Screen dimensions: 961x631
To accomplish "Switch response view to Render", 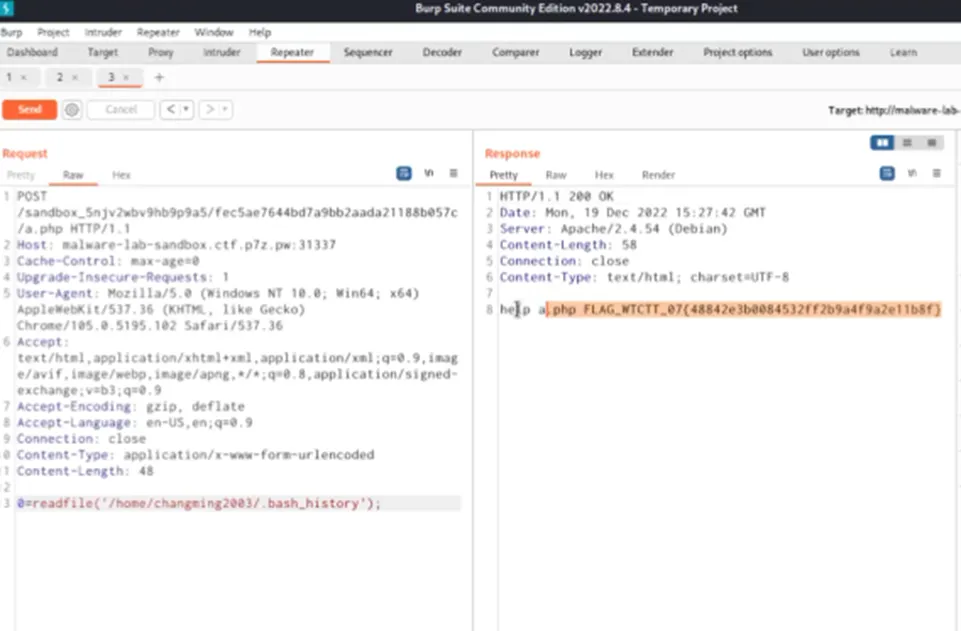I will coord(658,175).
